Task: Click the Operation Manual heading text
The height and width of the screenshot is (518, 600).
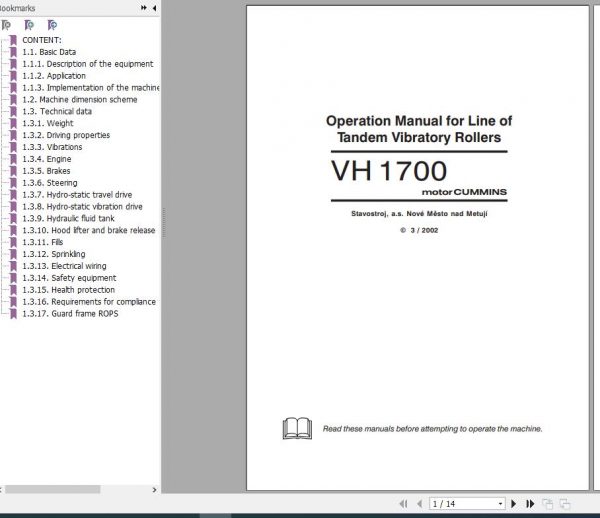Action: pyautogui.click(x=419, y=129)
